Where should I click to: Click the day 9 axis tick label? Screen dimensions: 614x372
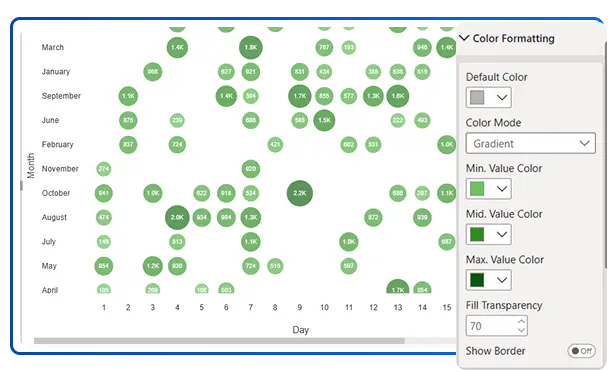tap(300, 307)
